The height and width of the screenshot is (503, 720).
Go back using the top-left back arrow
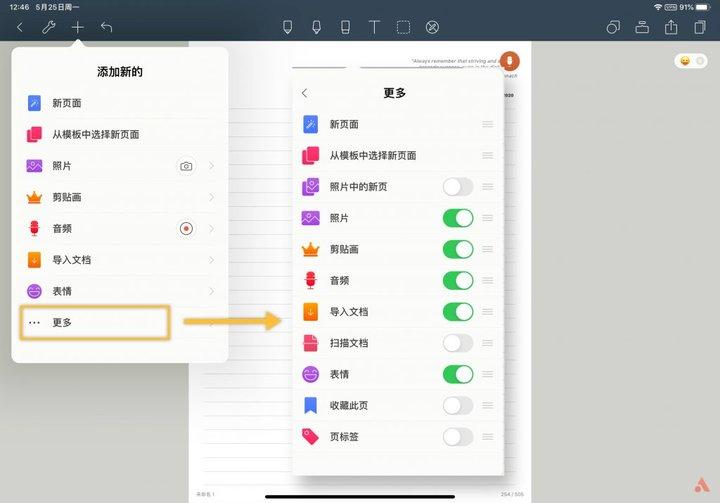[20, 28]
